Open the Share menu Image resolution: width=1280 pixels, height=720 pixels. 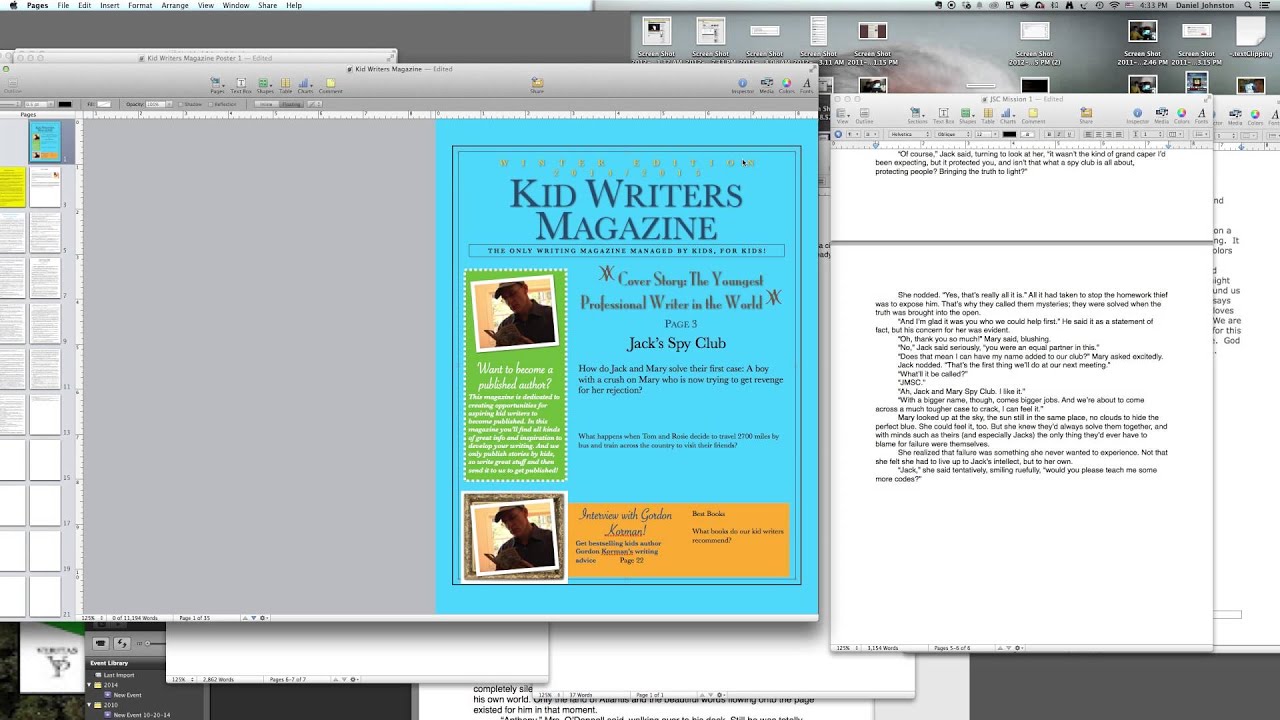268,5
